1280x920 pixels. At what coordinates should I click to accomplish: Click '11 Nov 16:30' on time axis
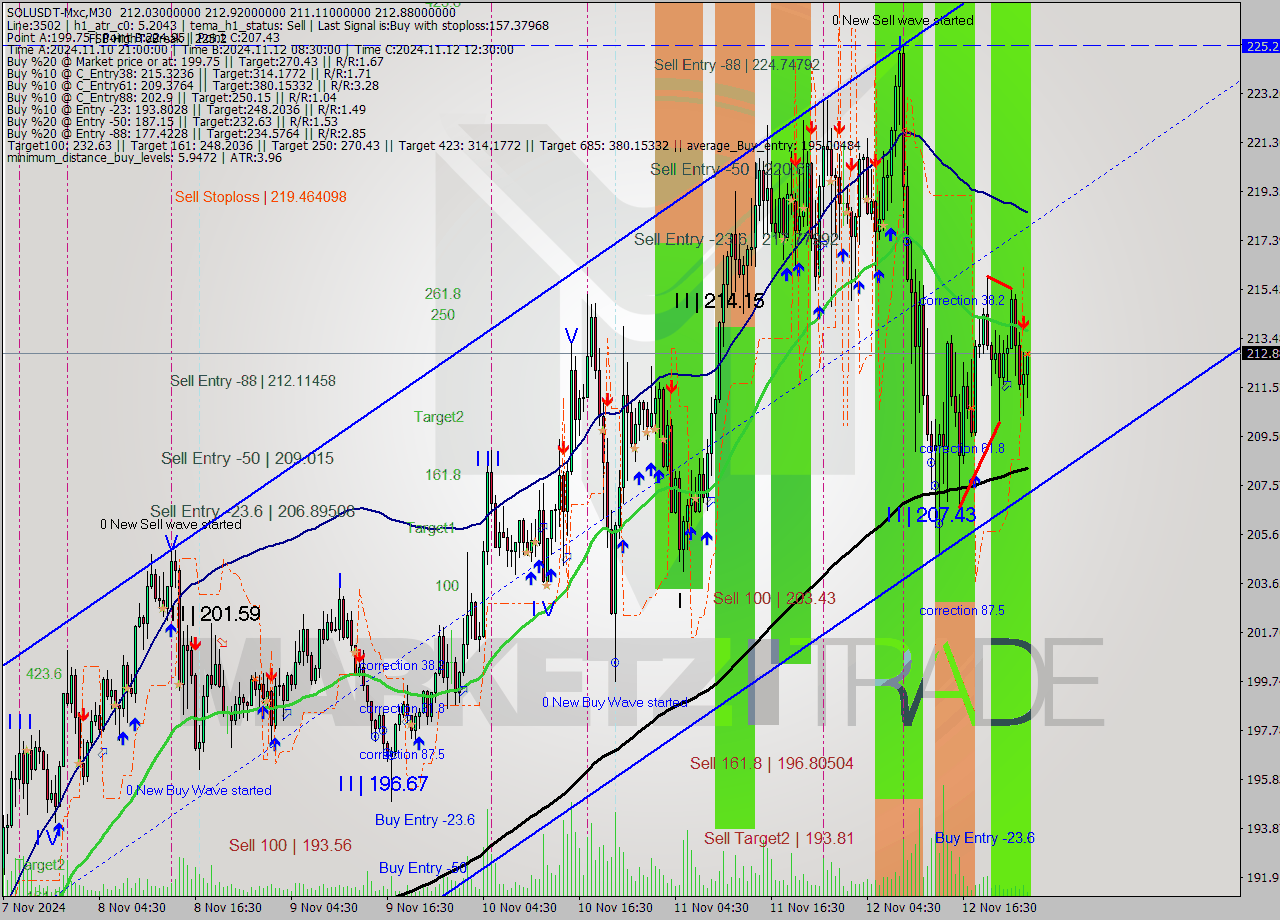[x=807, y=908]
